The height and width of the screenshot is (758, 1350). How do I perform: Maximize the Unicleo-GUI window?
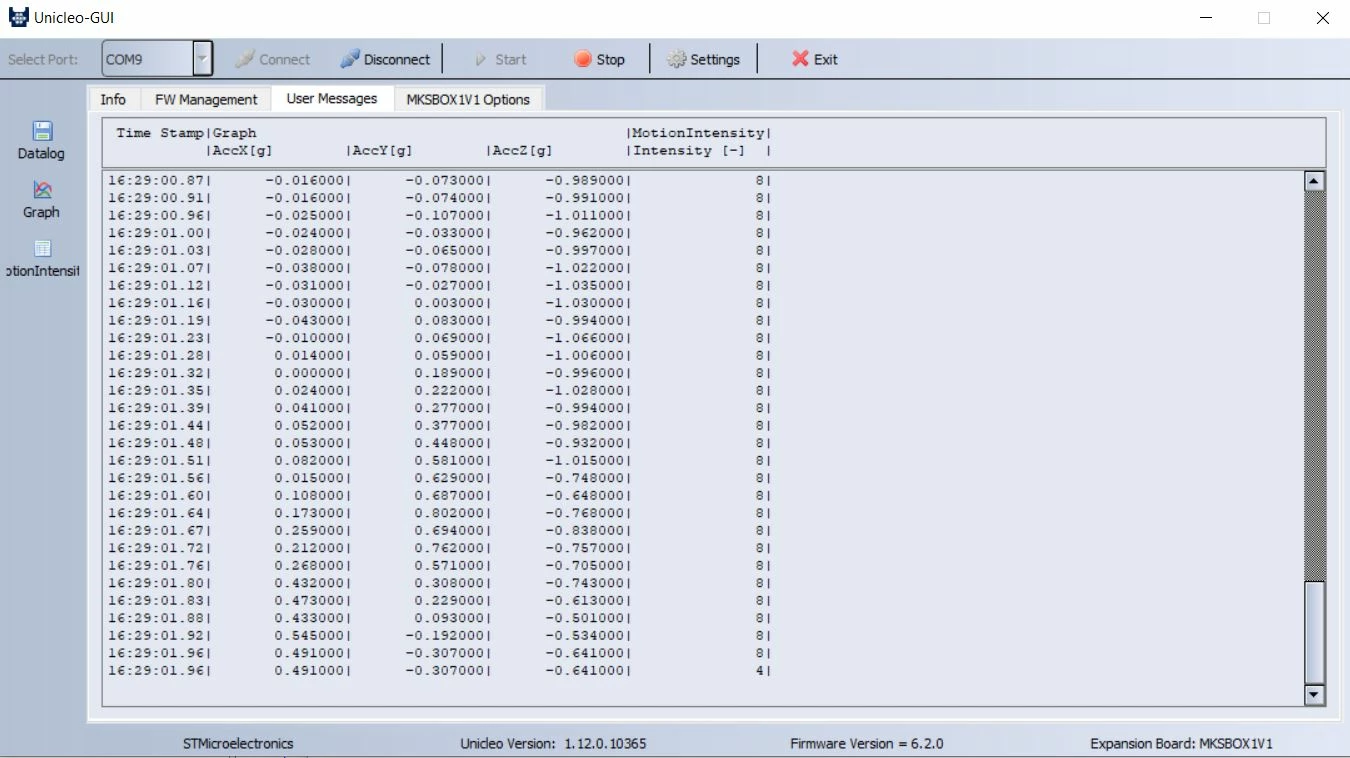click(x=1264, y=18)
